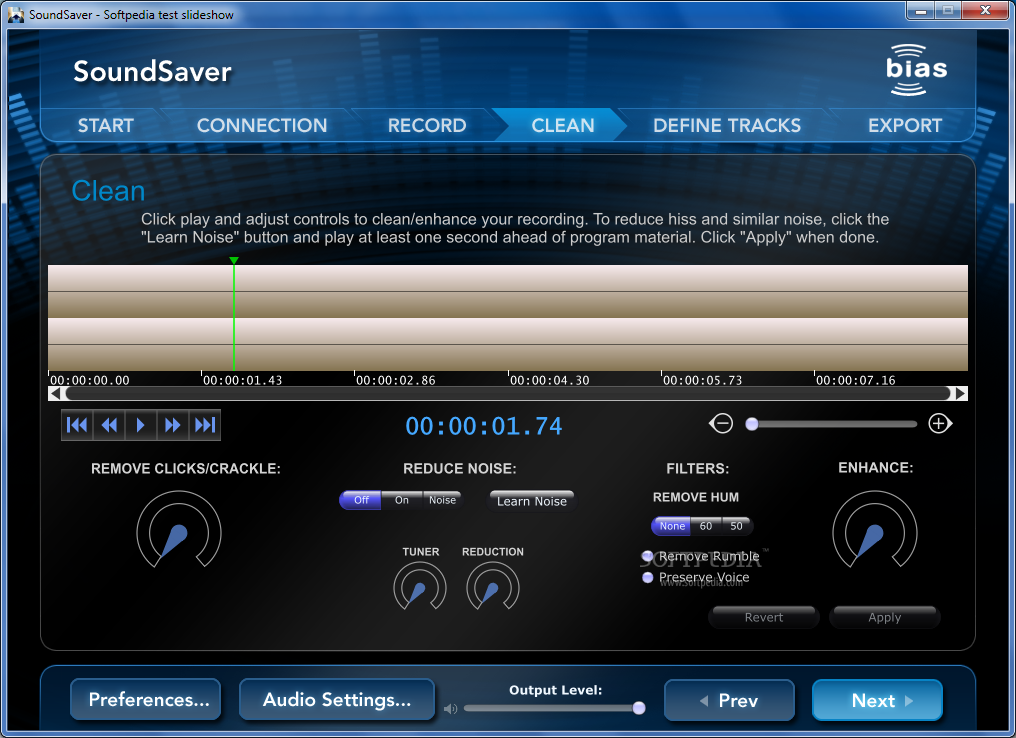Screen dimensions: 1016x738
Task: Click the 00:00:04.30 timeline label
Action: 549,380
